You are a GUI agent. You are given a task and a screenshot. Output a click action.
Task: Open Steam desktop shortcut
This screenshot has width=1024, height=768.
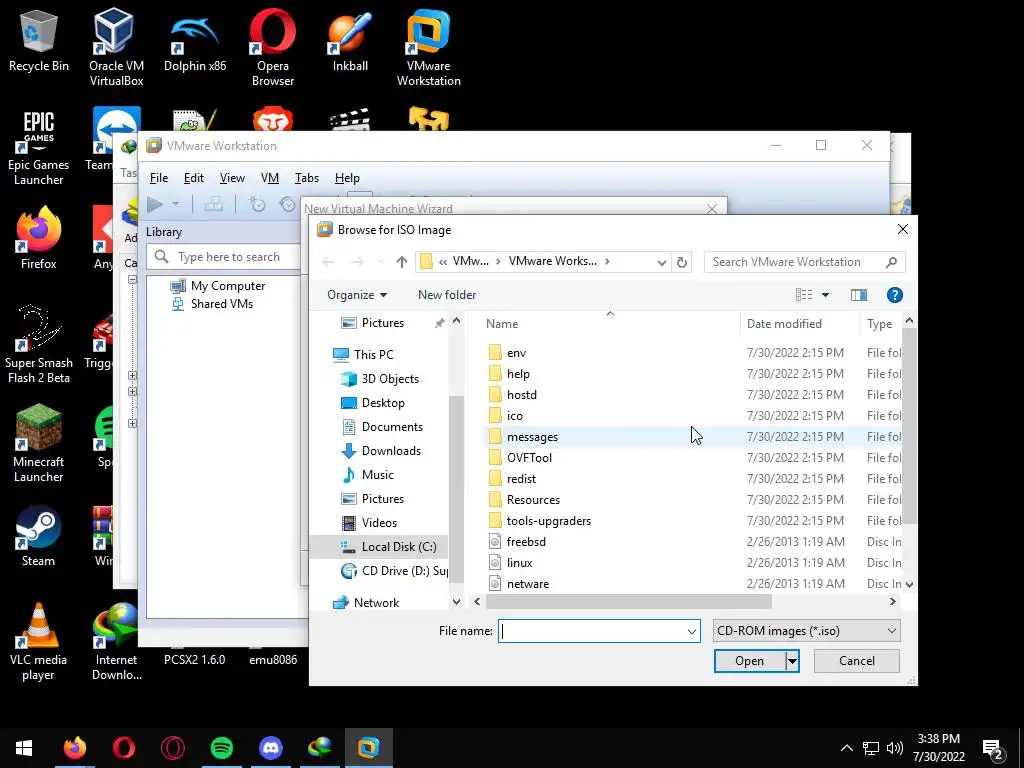[39, 536]
